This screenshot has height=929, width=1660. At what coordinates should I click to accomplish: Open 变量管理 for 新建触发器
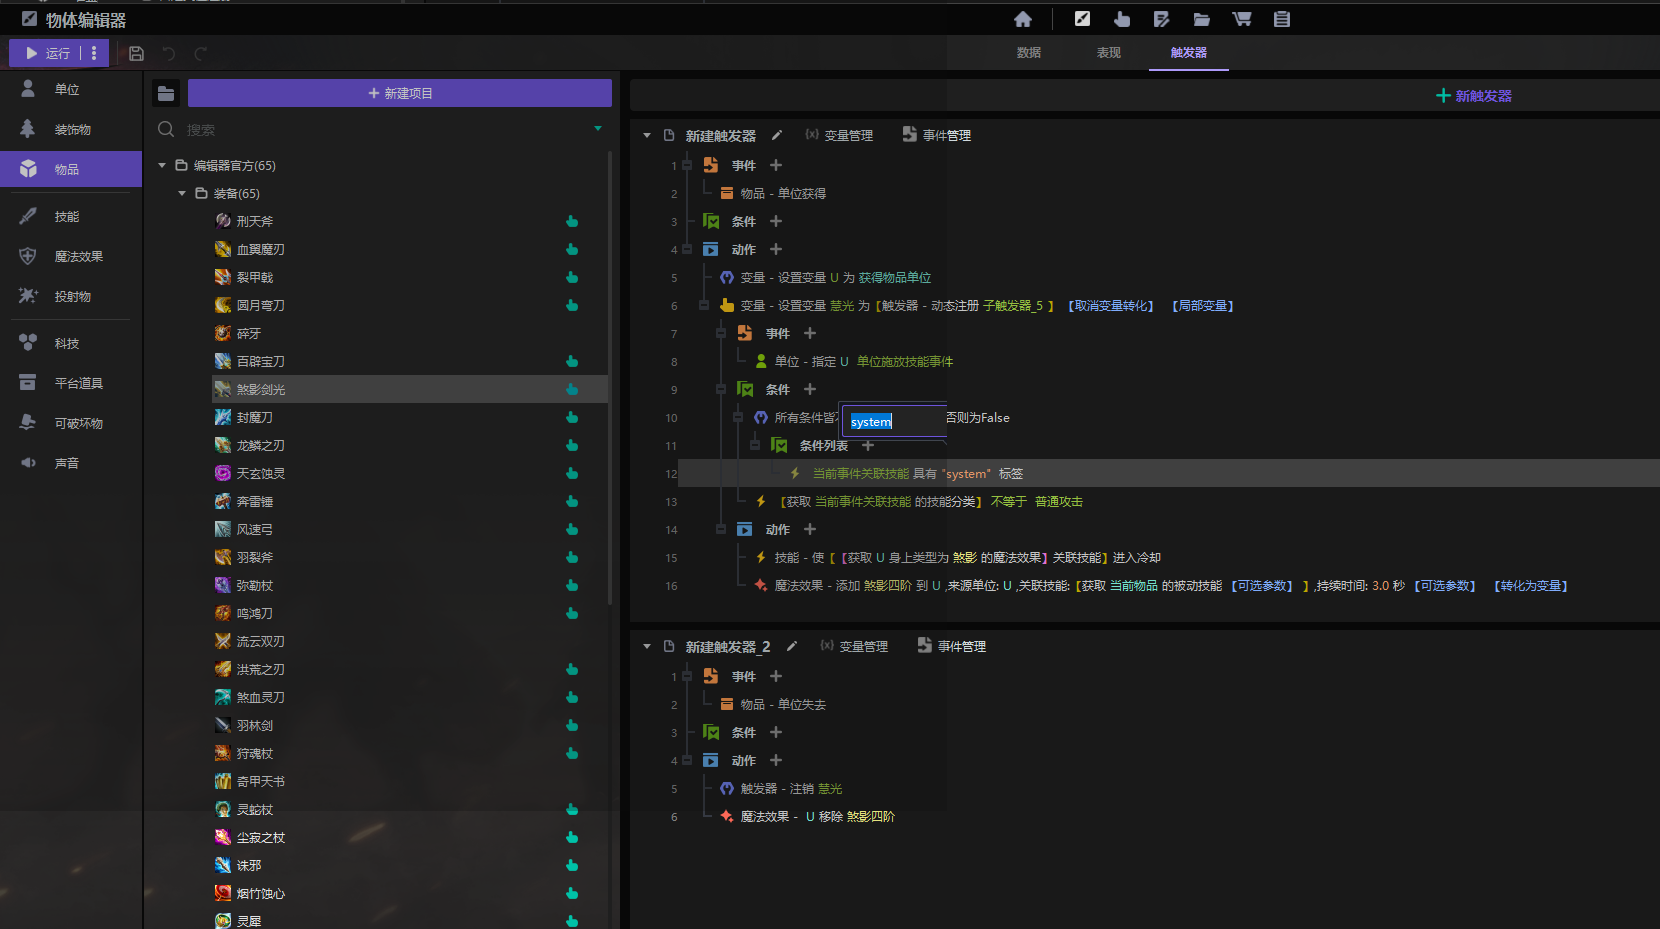(x=839, y=135)
